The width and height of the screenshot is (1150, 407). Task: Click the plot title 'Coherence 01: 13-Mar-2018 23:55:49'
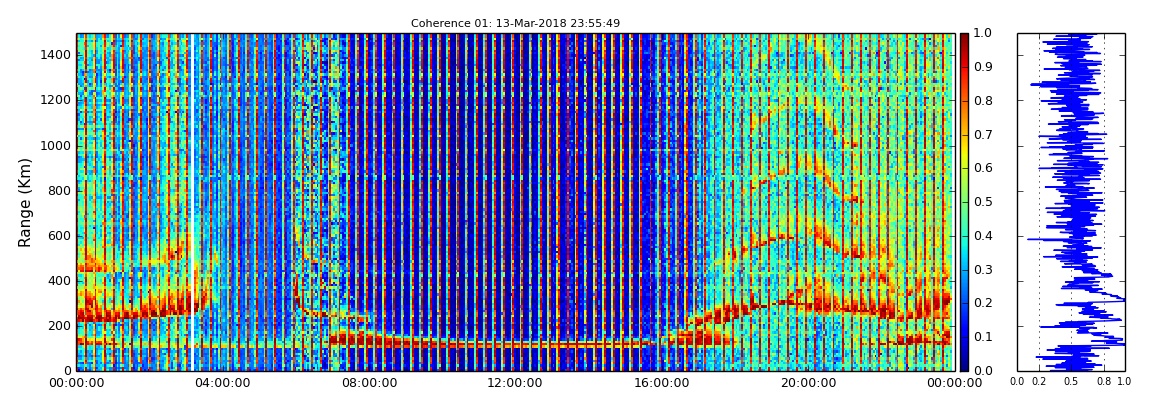515,23
